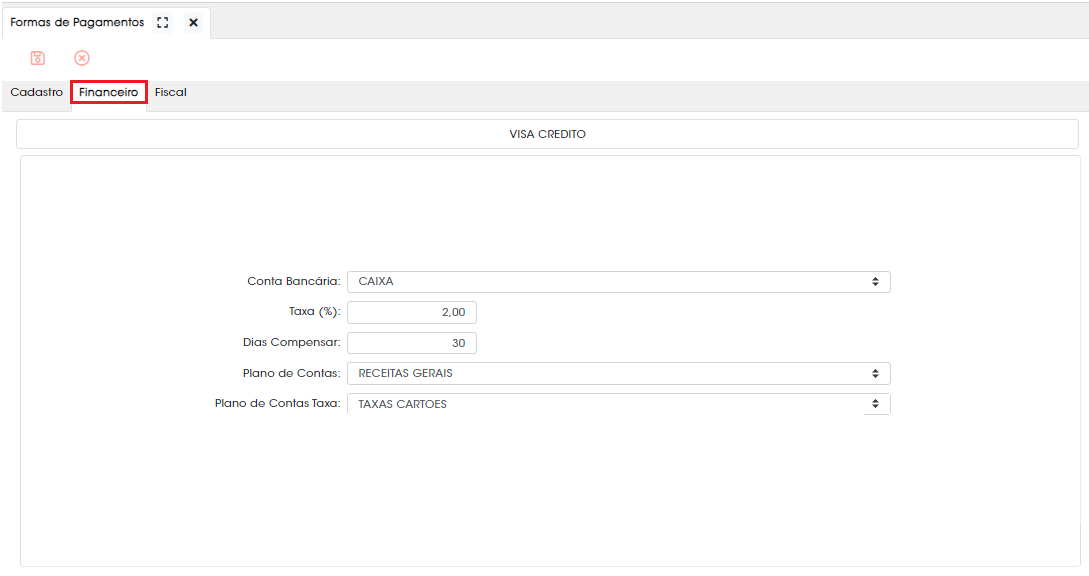Open the Conta Bancária dropdown
The width and height of the screenshot is (1089, 576).
pos(619,281)
